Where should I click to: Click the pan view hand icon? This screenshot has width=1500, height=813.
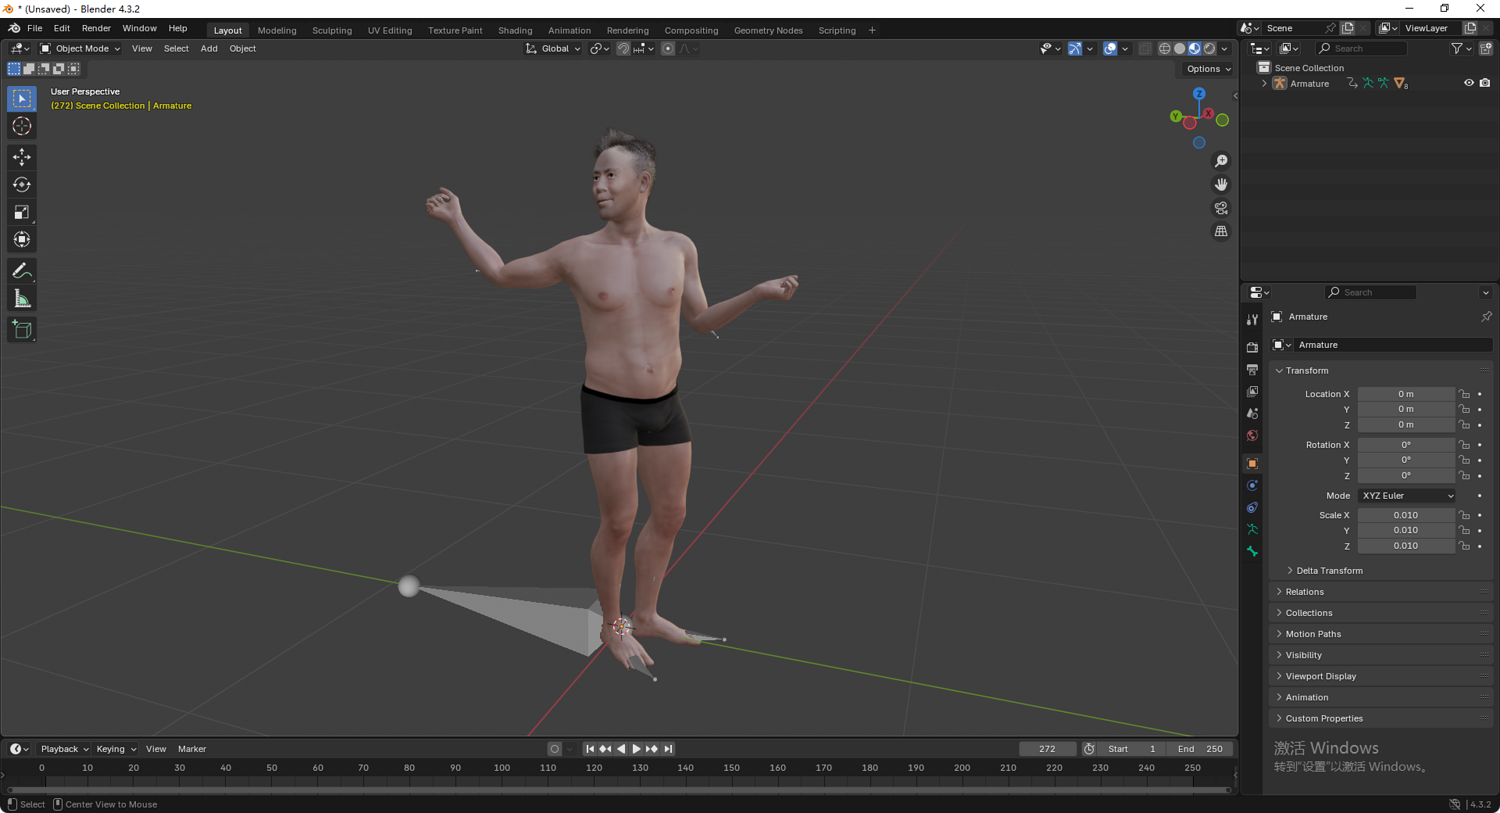pyautogui.click(x=1221, y=184)
